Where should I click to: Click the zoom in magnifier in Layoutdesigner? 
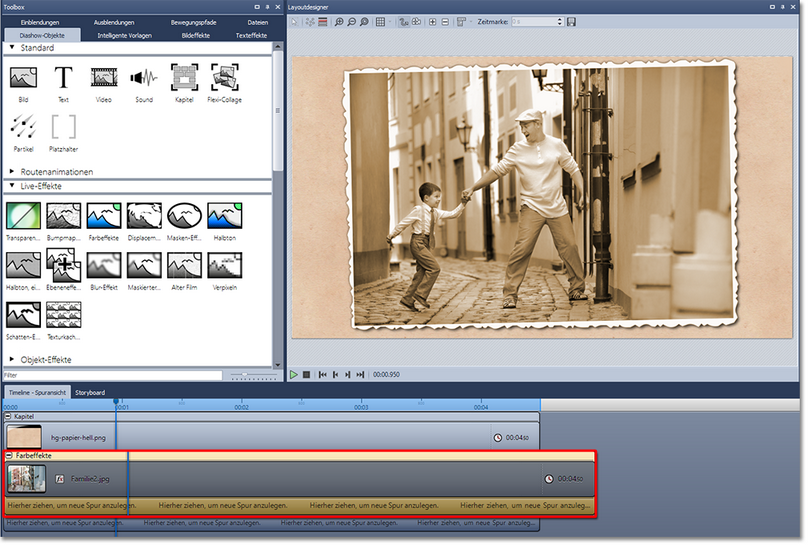click(340, 21)
